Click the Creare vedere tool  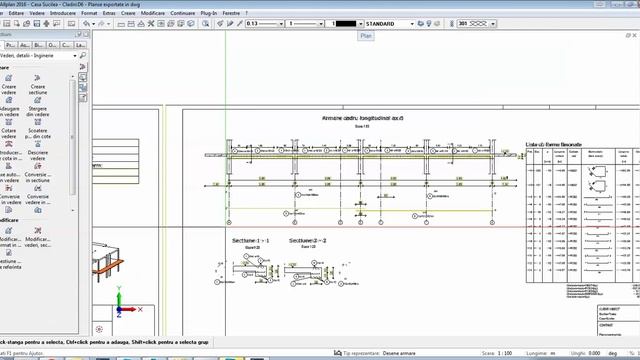(9, 84)
